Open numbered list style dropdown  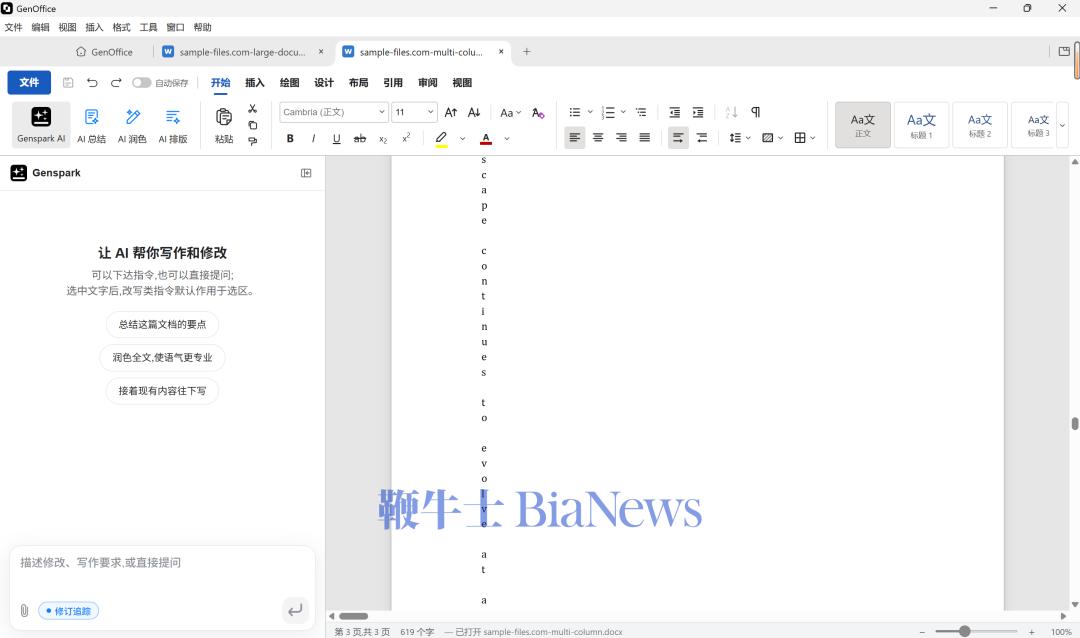(x=623, y=112)
